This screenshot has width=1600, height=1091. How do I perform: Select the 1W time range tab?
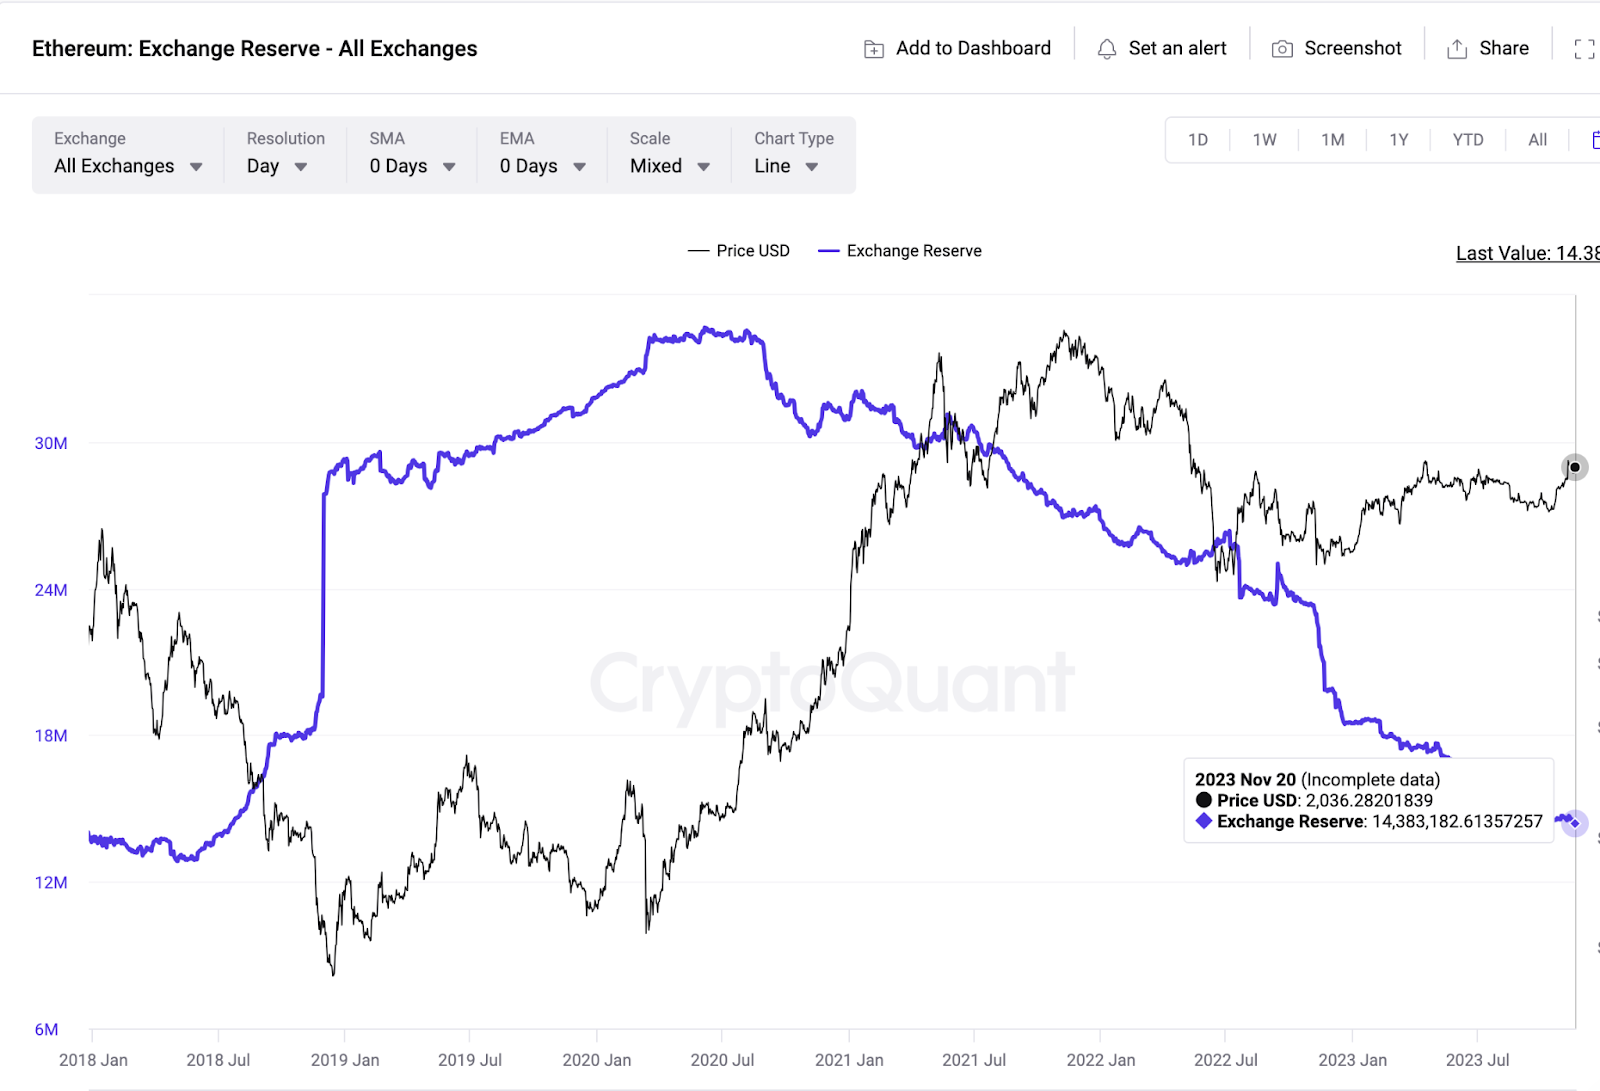click(1264, 140)
